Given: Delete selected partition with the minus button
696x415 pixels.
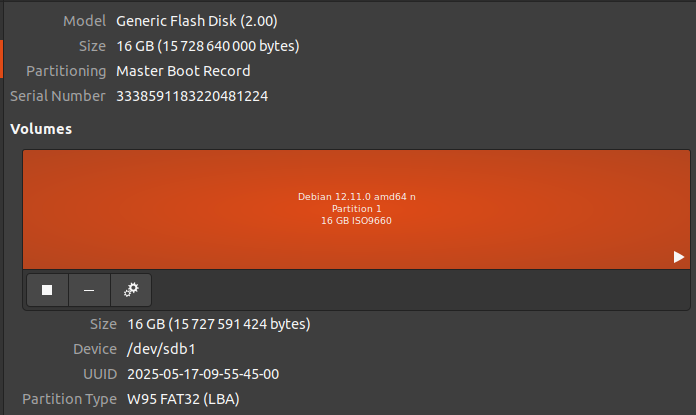Looking at the screenshot, I should pos(89,290).
